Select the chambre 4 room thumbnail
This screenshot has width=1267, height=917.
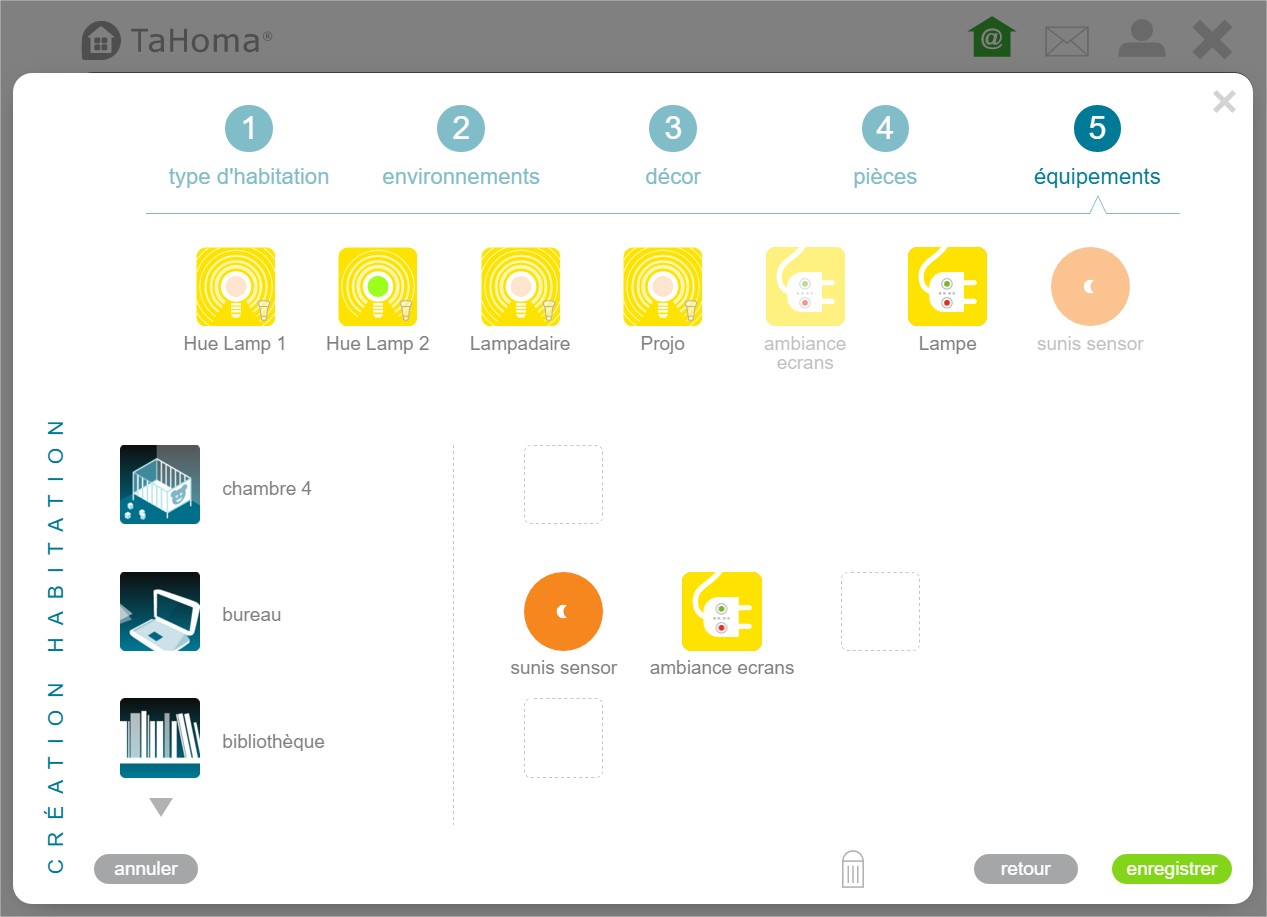click(160, 484)
